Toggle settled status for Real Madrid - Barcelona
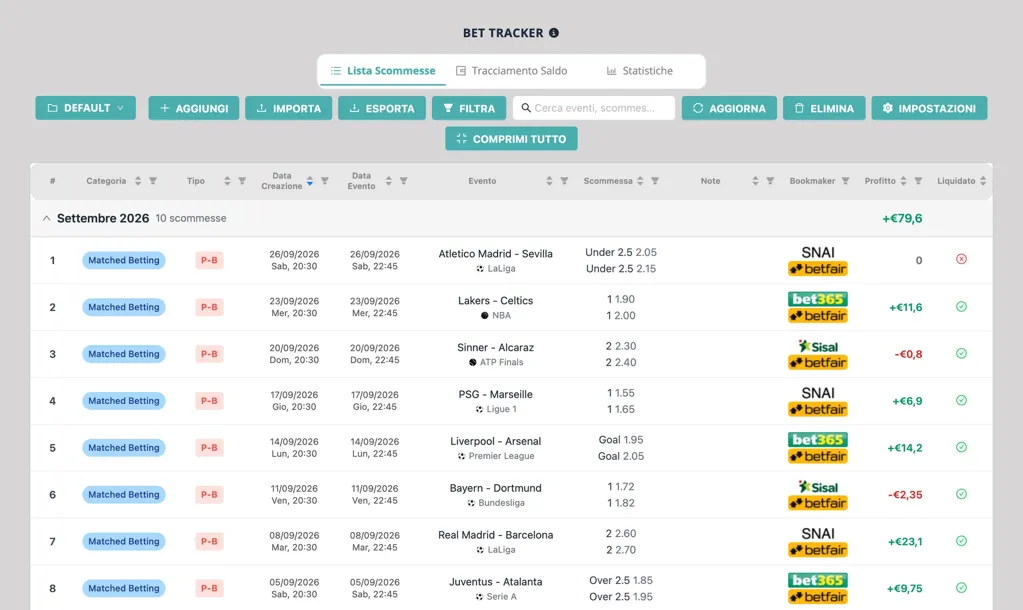The width and height of the screenshot is (1023, 610). tap(962, 541)
